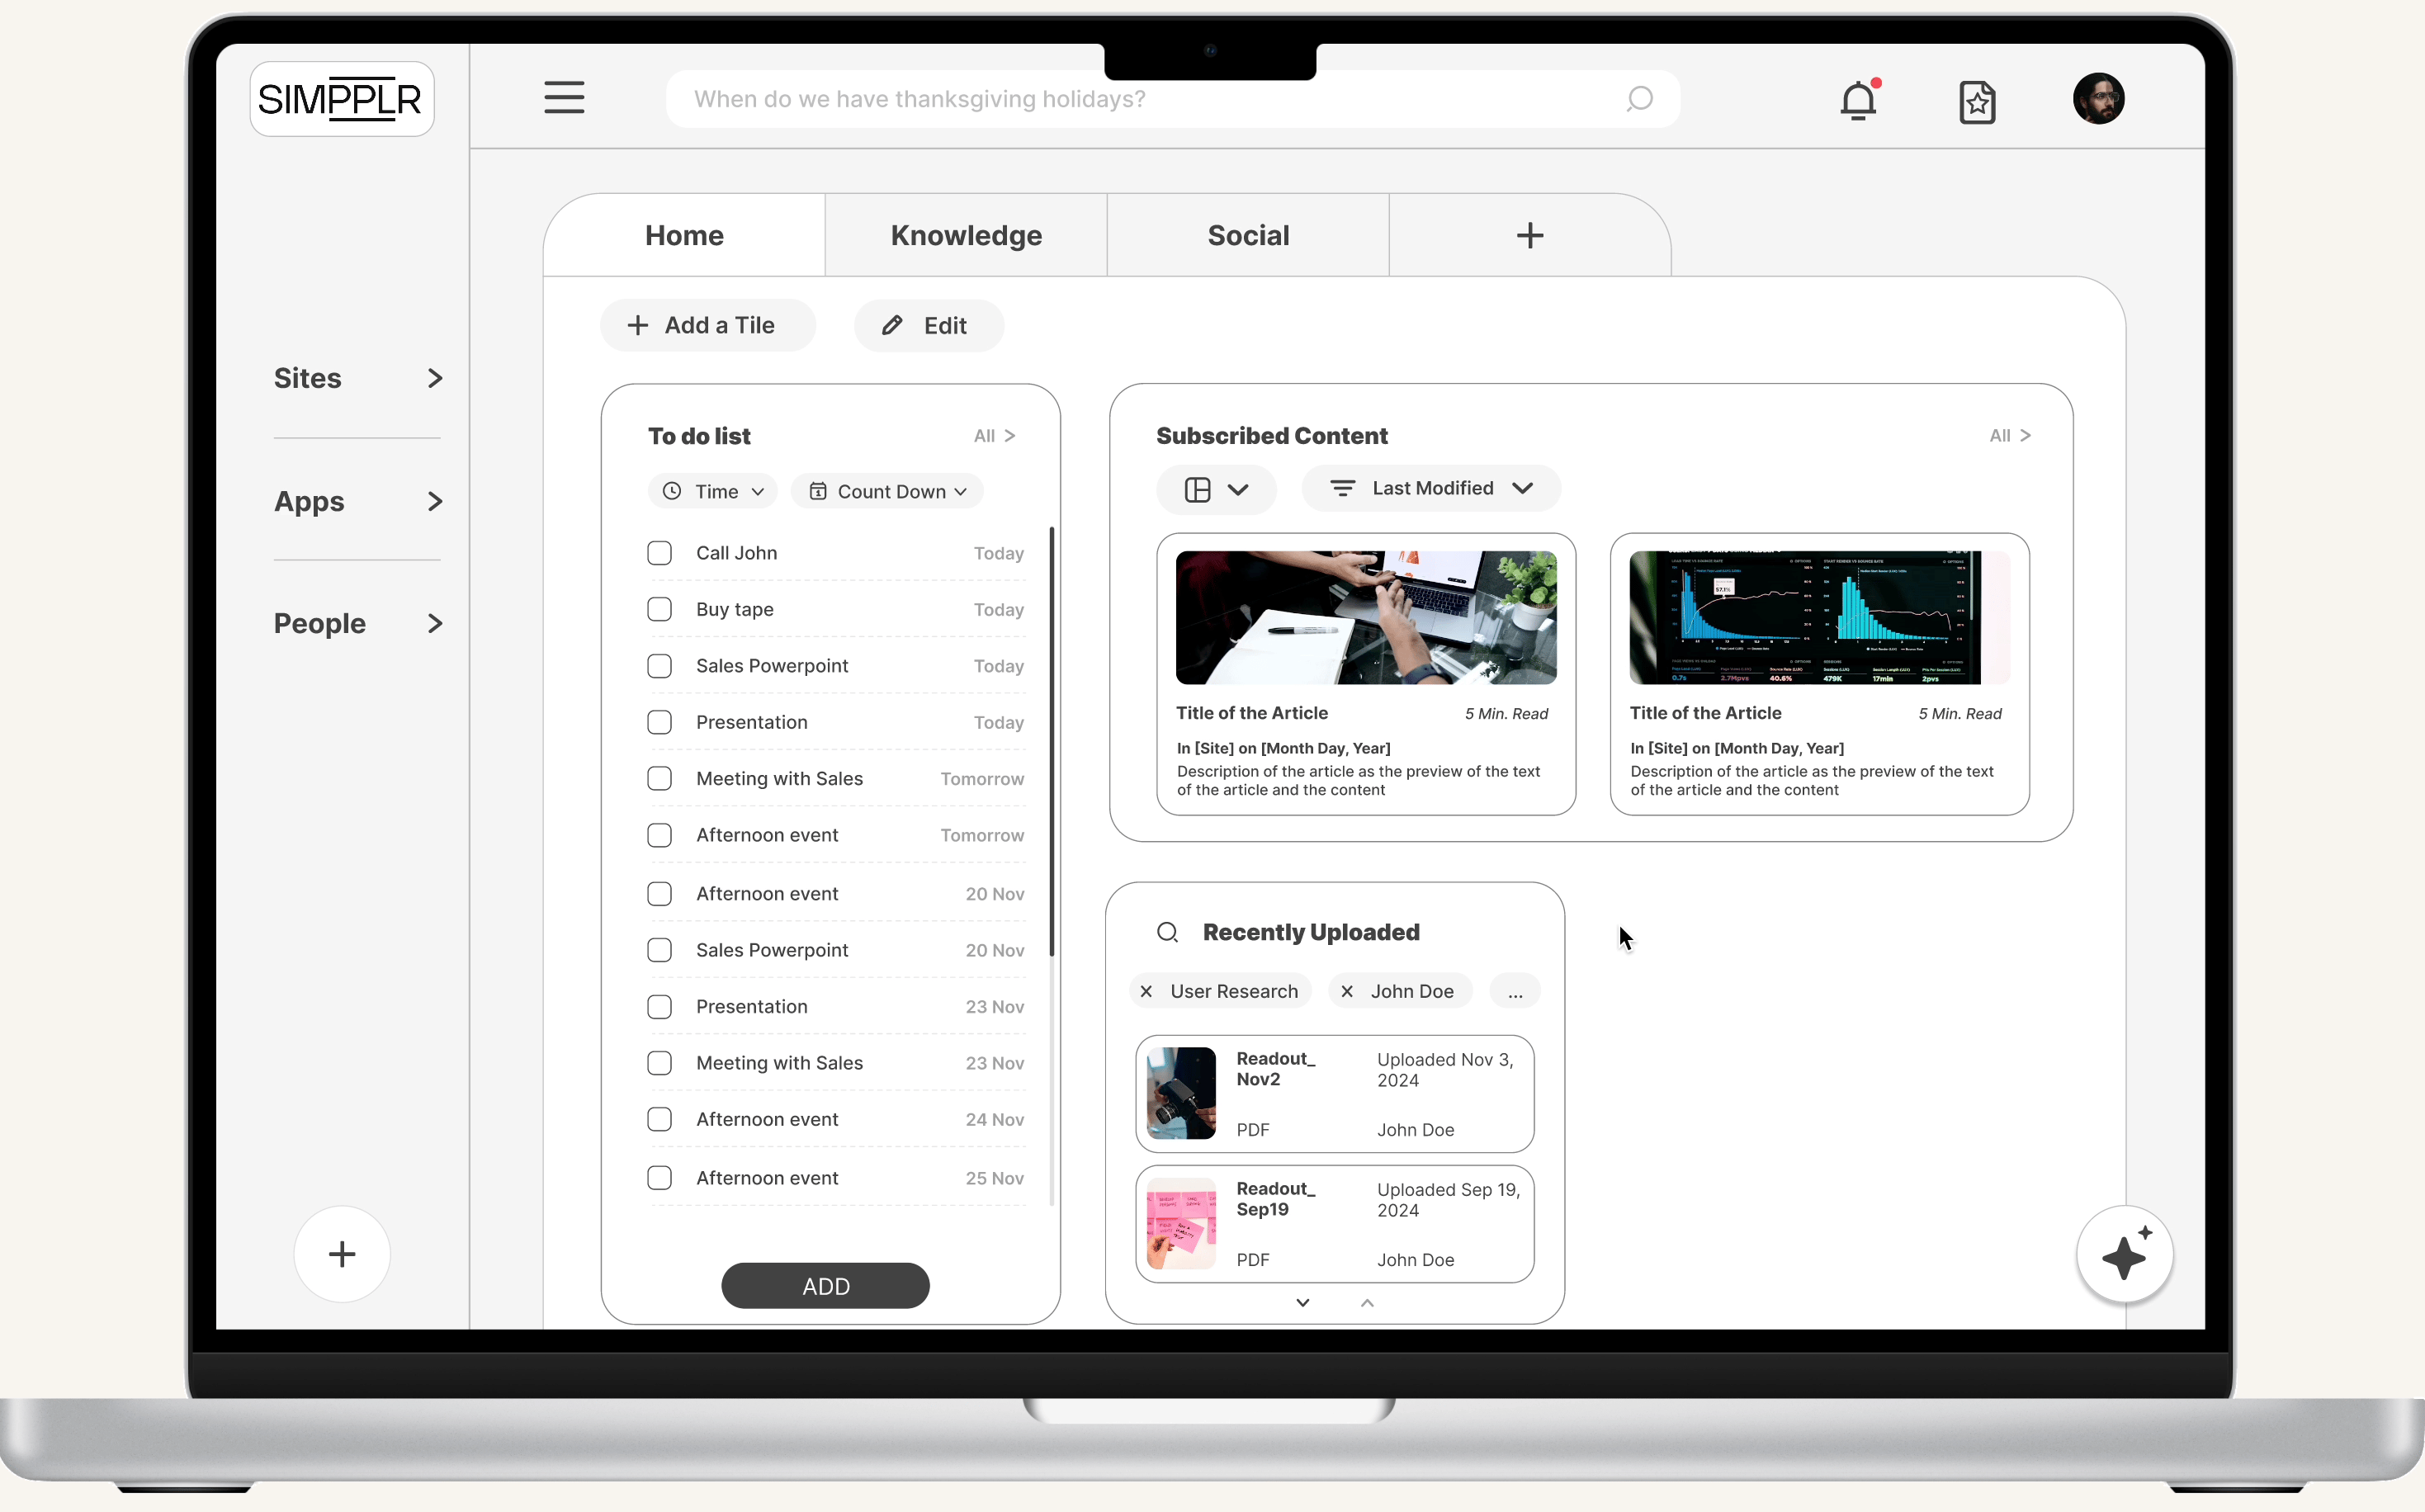Remove the User Research filter tag
The height and width of the screenshot is (1512, 2425).
tap(1147, 991)
